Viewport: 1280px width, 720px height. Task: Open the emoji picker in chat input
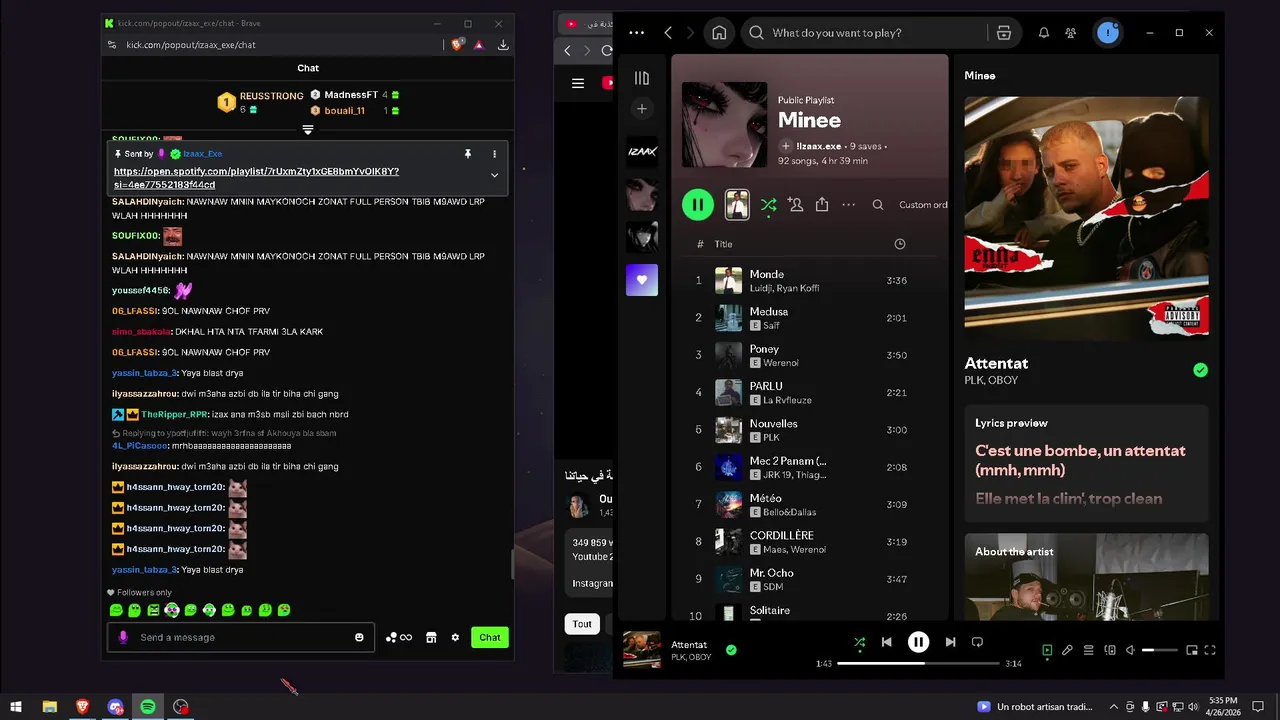pyautogui.click(x=359, y=637)
